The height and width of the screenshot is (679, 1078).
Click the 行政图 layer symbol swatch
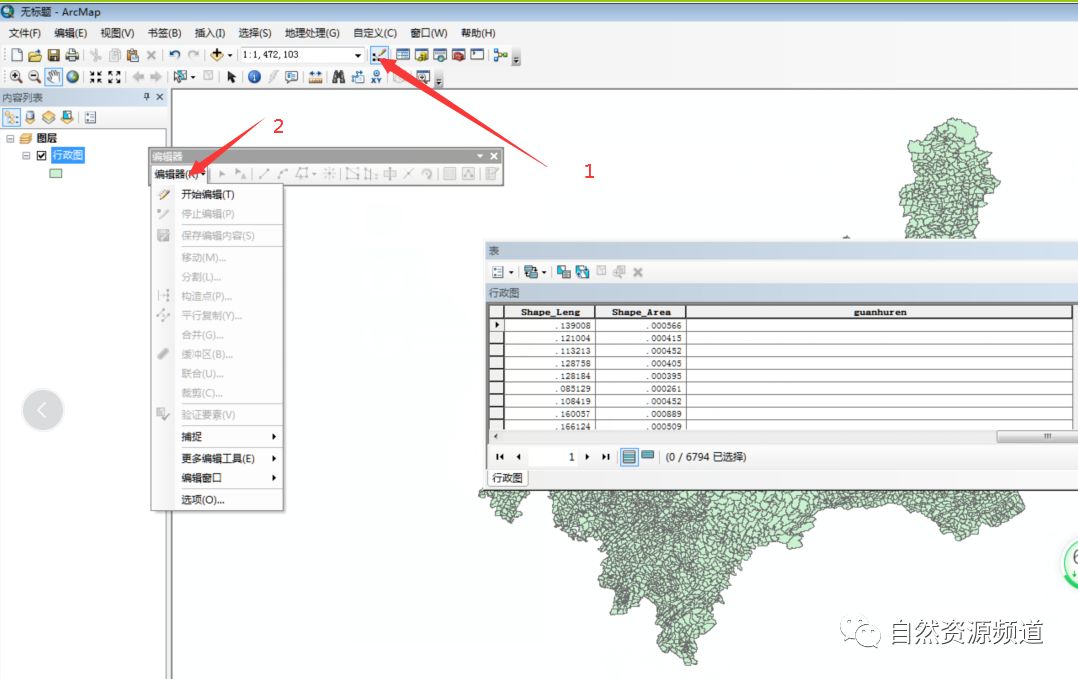[56, 173]
